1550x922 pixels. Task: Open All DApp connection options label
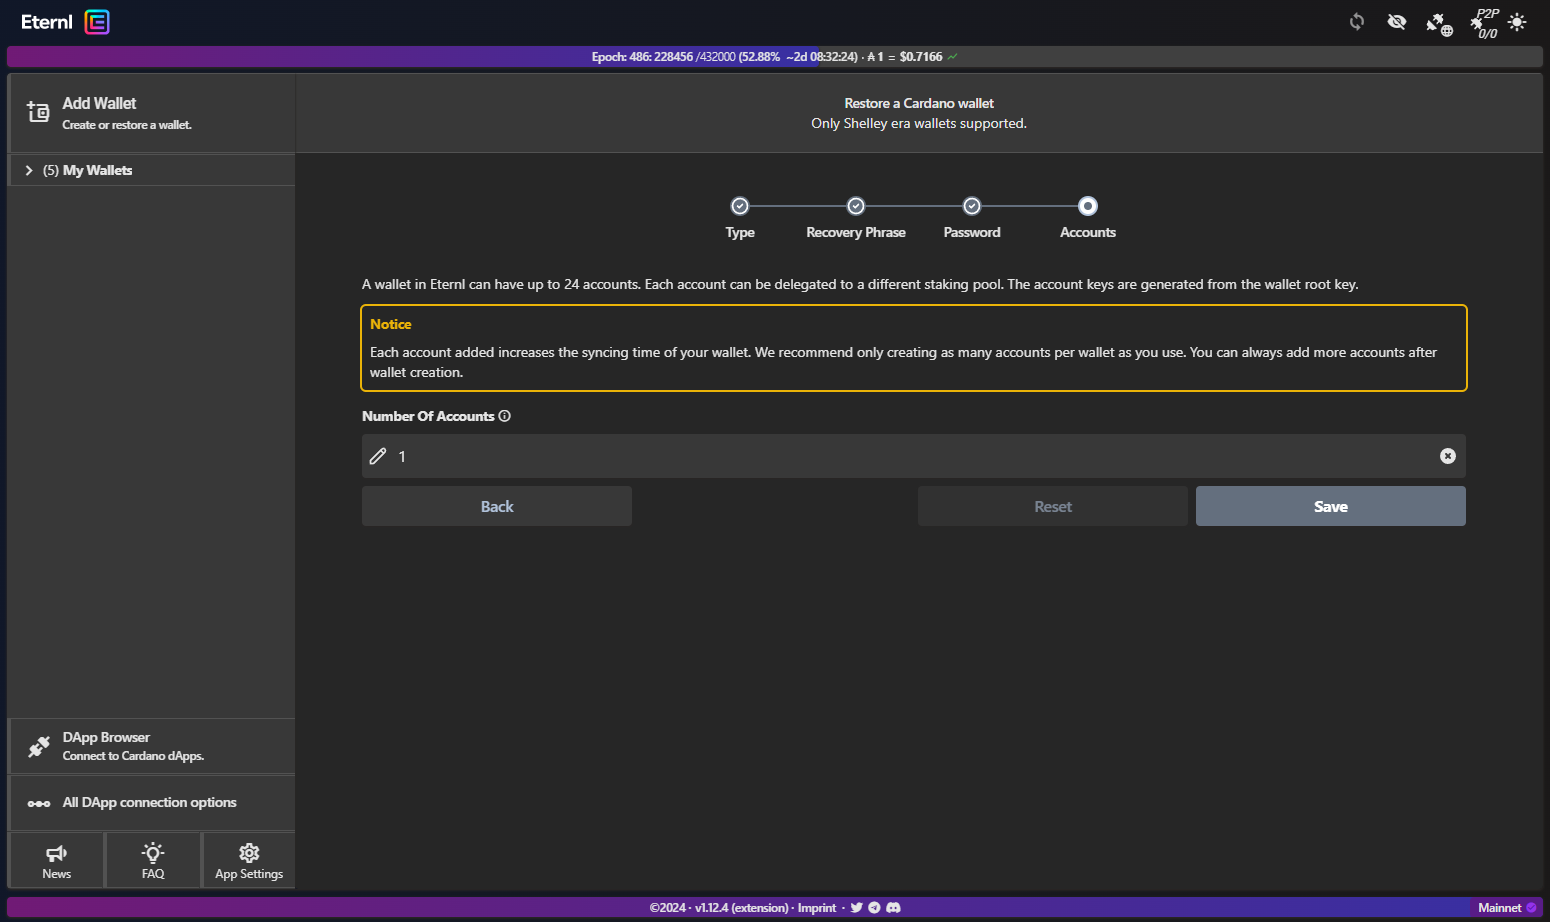(x=150, y=803)
